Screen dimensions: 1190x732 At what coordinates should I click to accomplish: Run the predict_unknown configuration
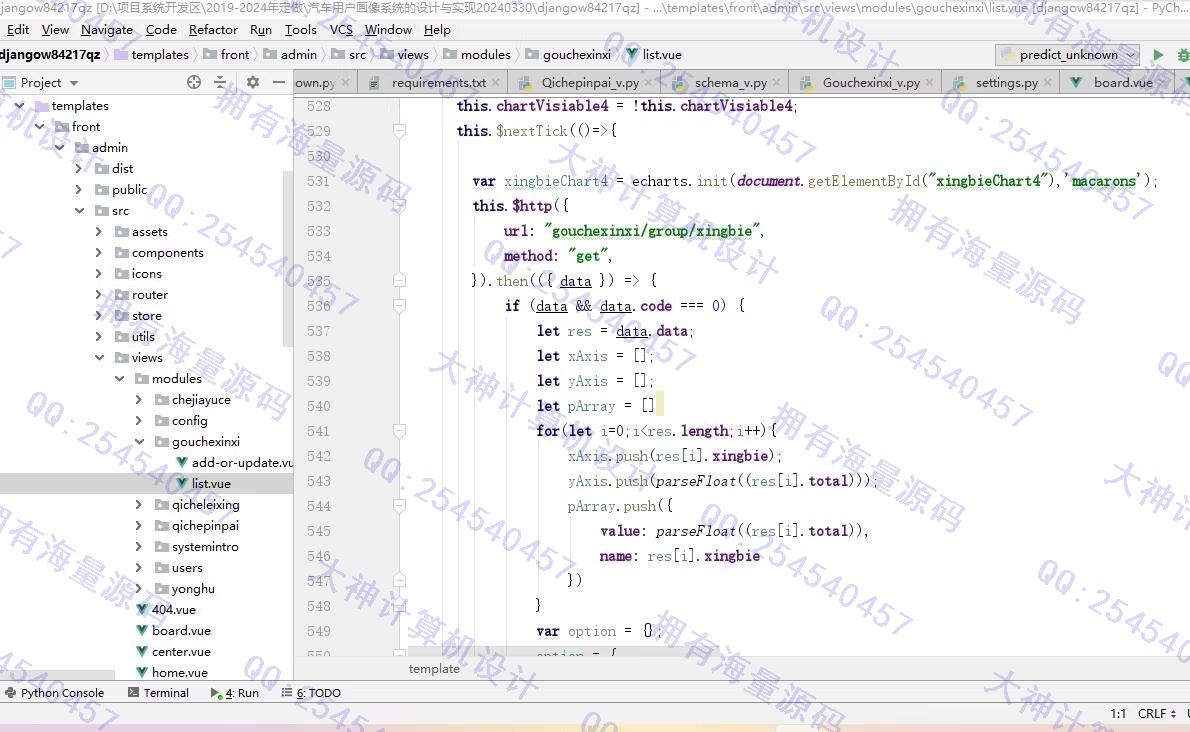1158,55
